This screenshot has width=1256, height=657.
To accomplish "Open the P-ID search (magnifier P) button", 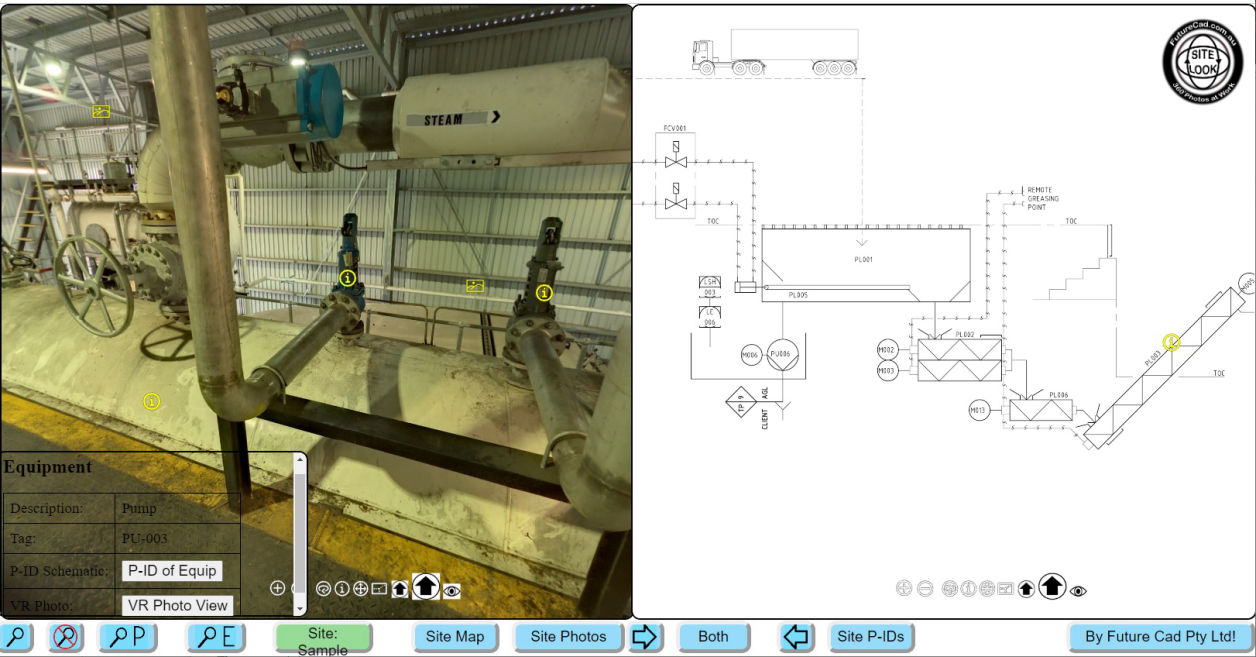I will coord(128,637).
